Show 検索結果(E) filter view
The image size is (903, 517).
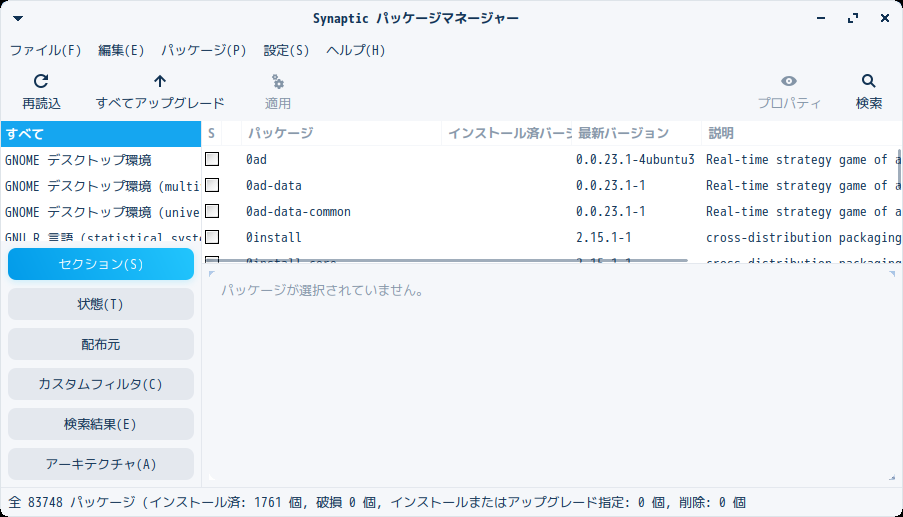[x=101, y=424]
